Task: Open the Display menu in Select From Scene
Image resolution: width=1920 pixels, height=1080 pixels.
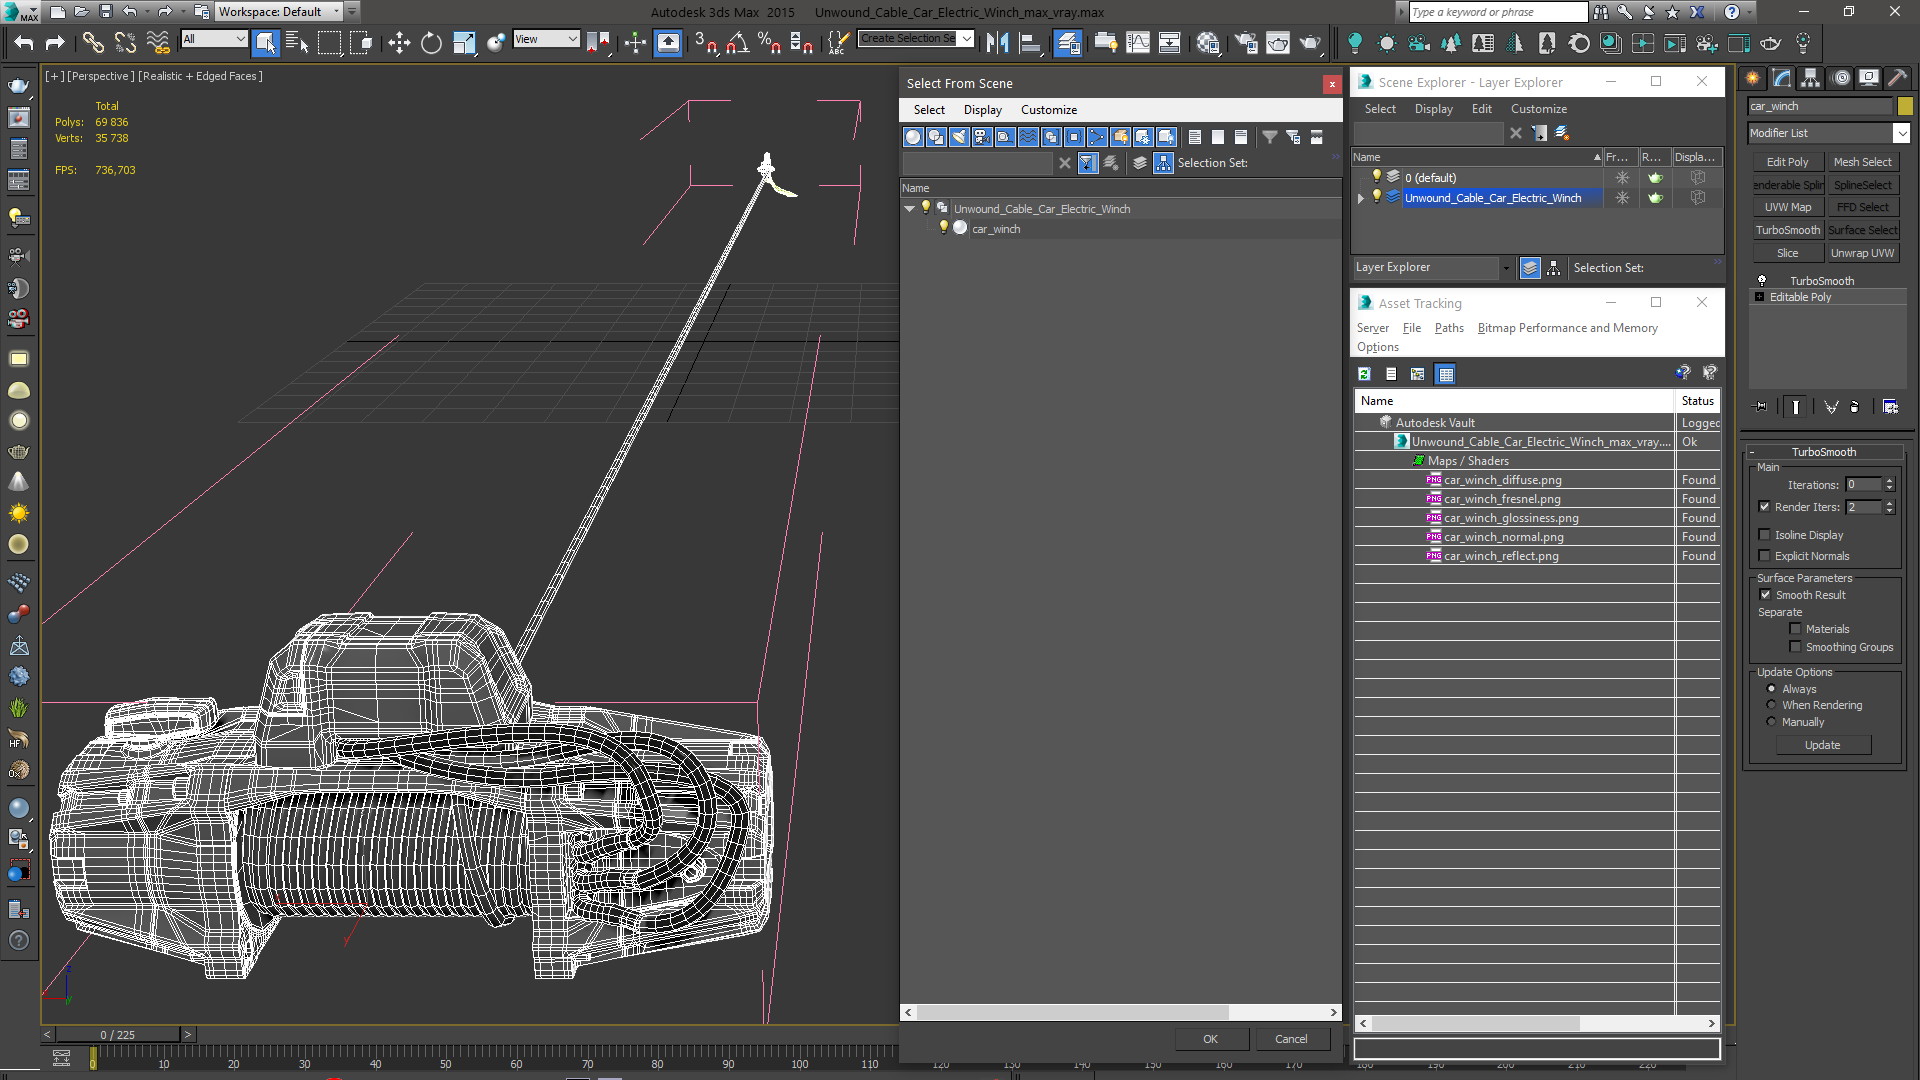Action: 981,109
